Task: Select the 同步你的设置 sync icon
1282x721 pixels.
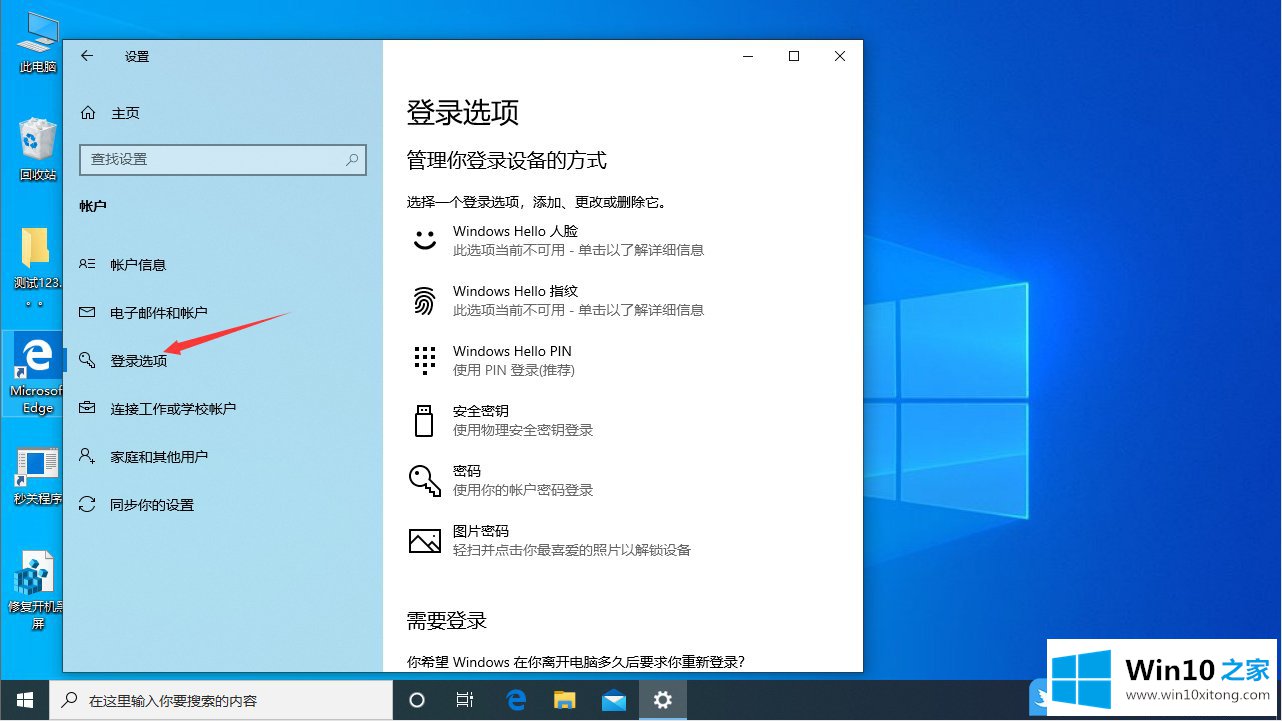Action: (88, 505)
